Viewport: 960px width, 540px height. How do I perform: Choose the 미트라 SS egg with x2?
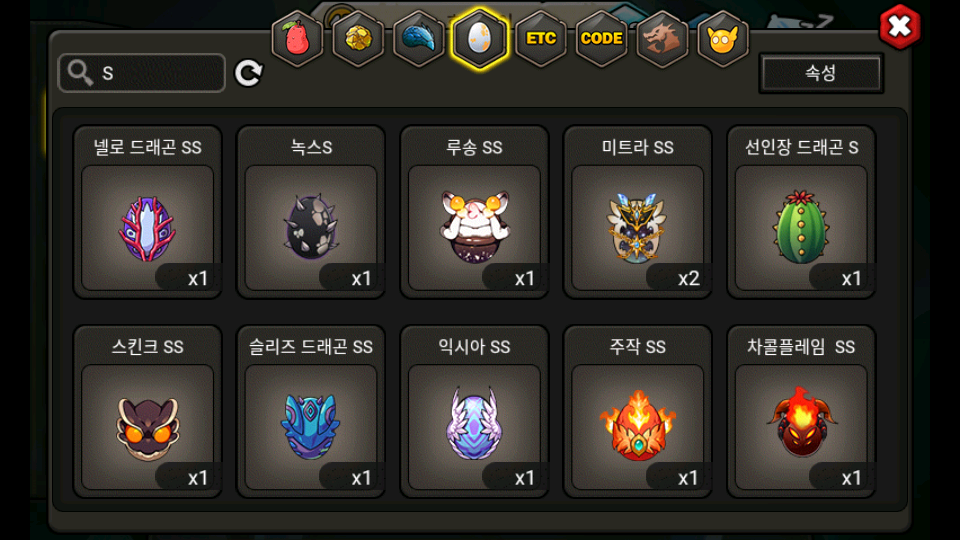click(637, 212)
